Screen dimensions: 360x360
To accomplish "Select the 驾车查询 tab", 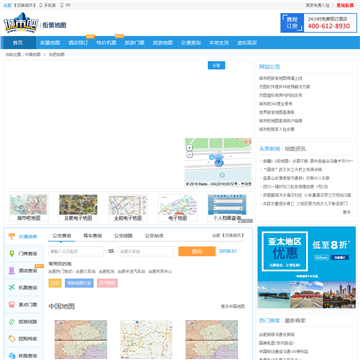I will click(x=92, y=236).
